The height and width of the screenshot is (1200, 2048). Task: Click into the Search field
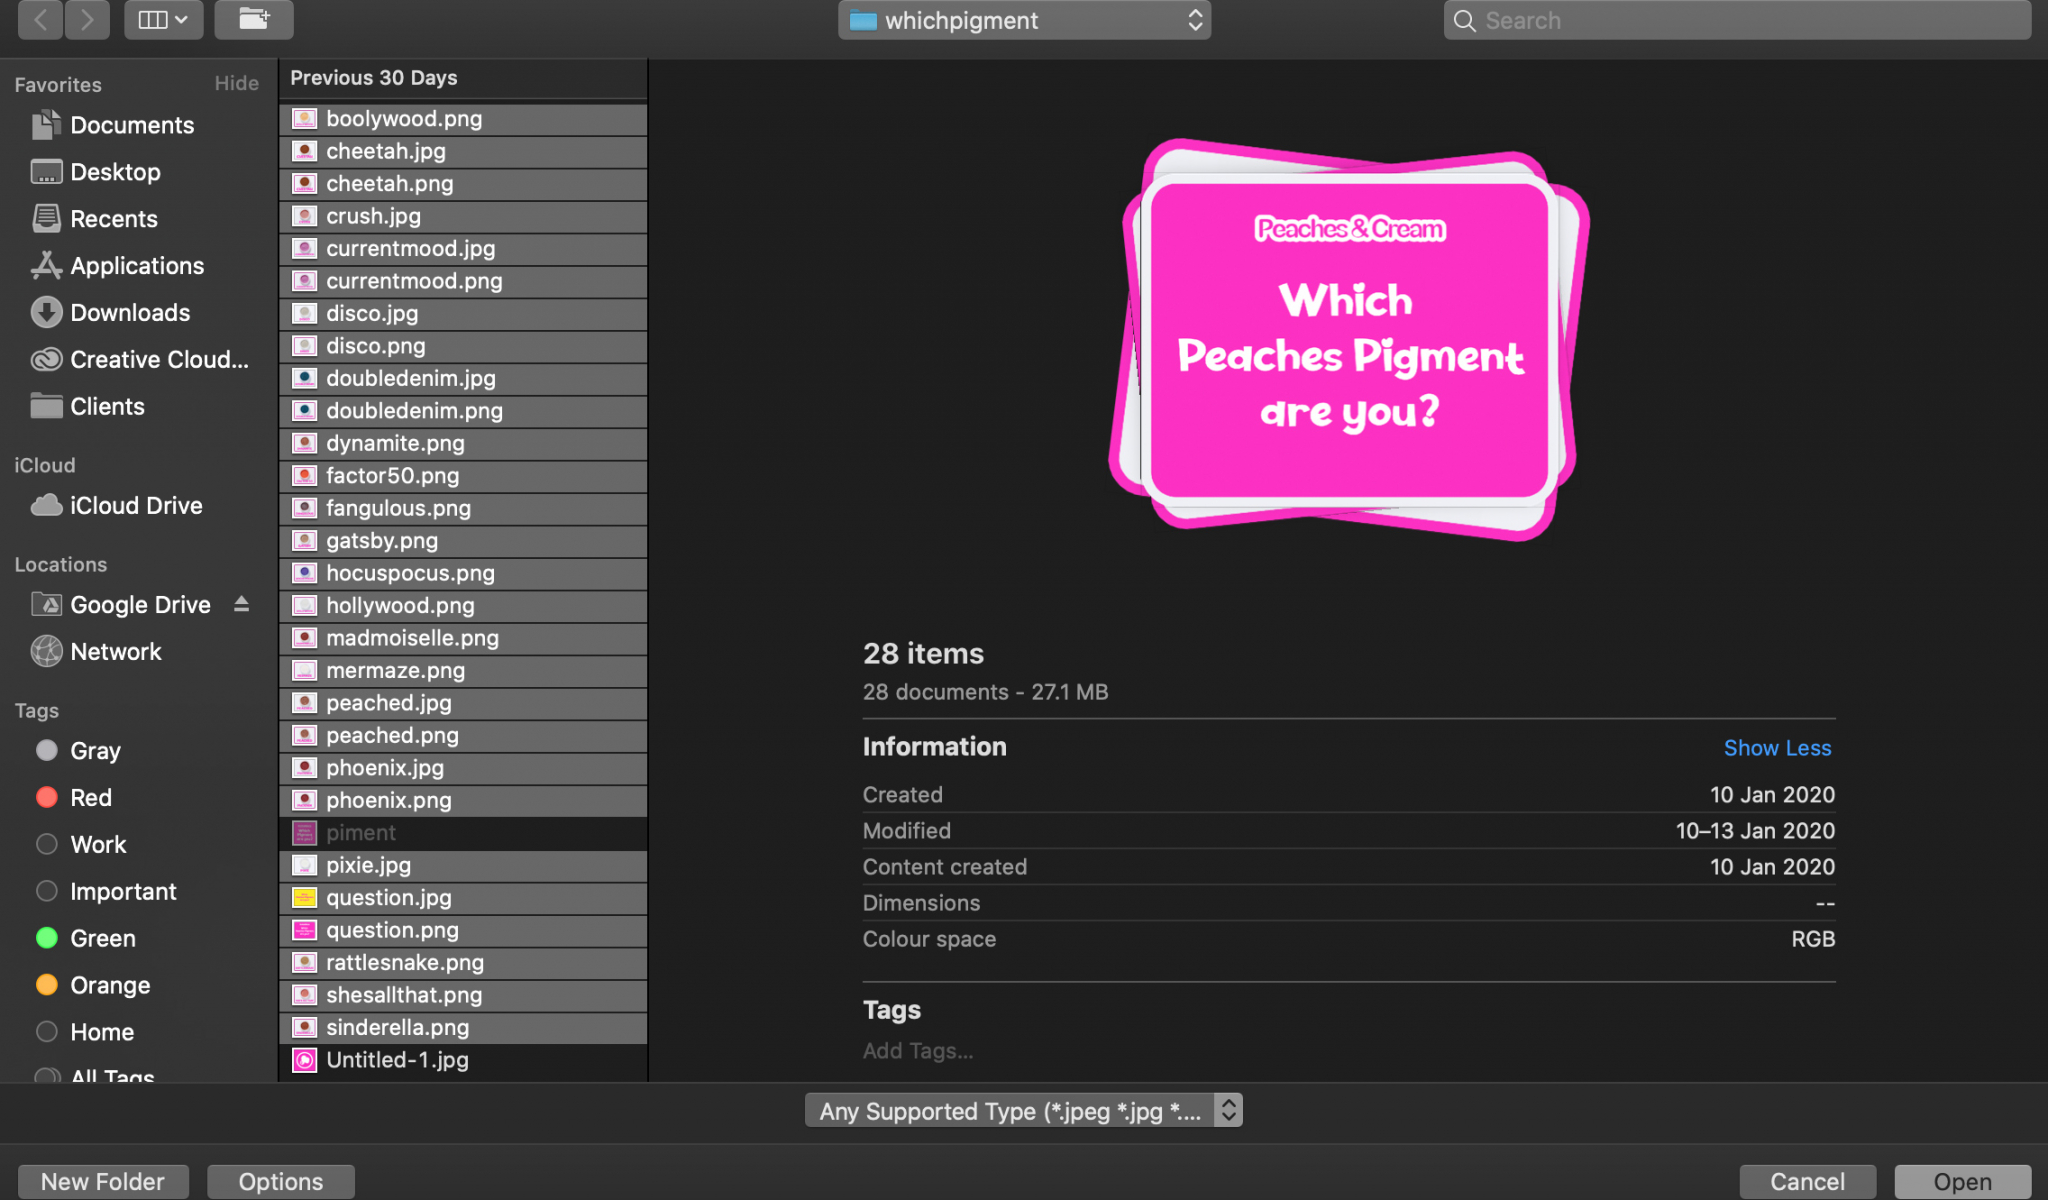pyautogui.click(x=1737, y=20)
